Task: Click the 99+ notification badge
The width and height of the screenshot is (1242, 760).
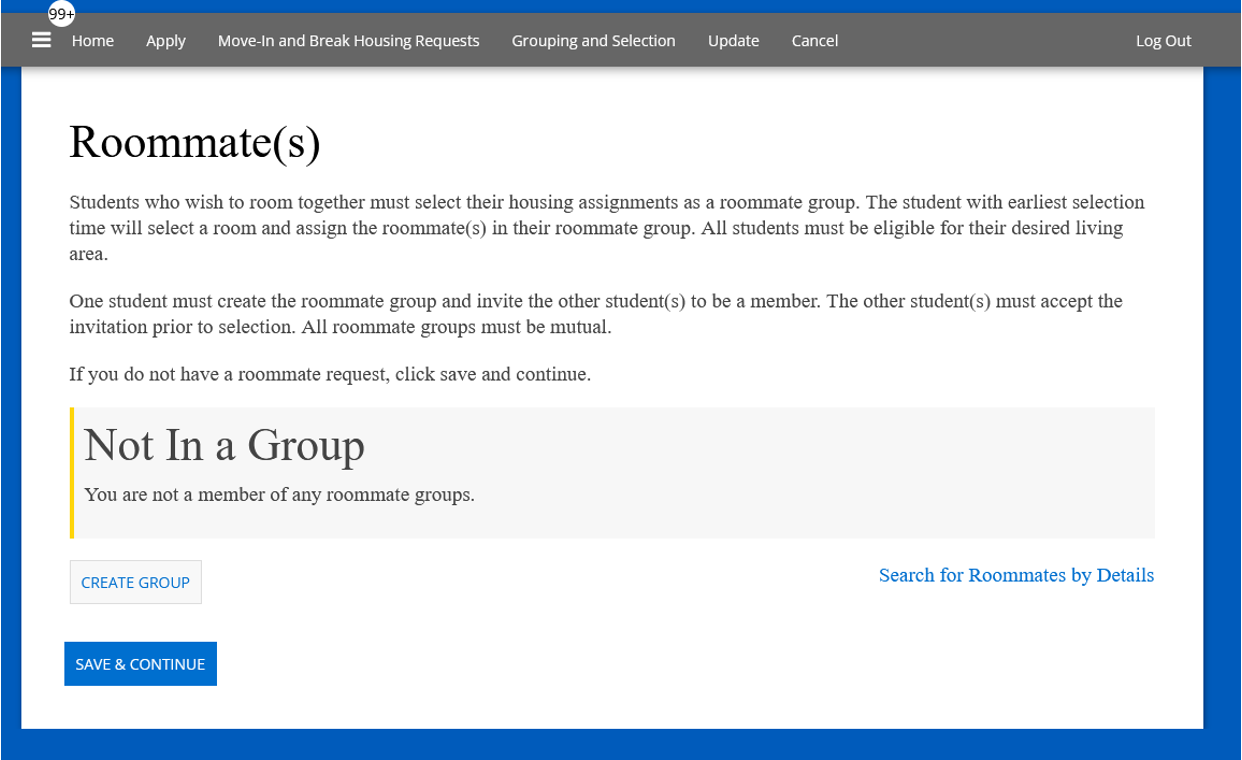Action: 61,14
